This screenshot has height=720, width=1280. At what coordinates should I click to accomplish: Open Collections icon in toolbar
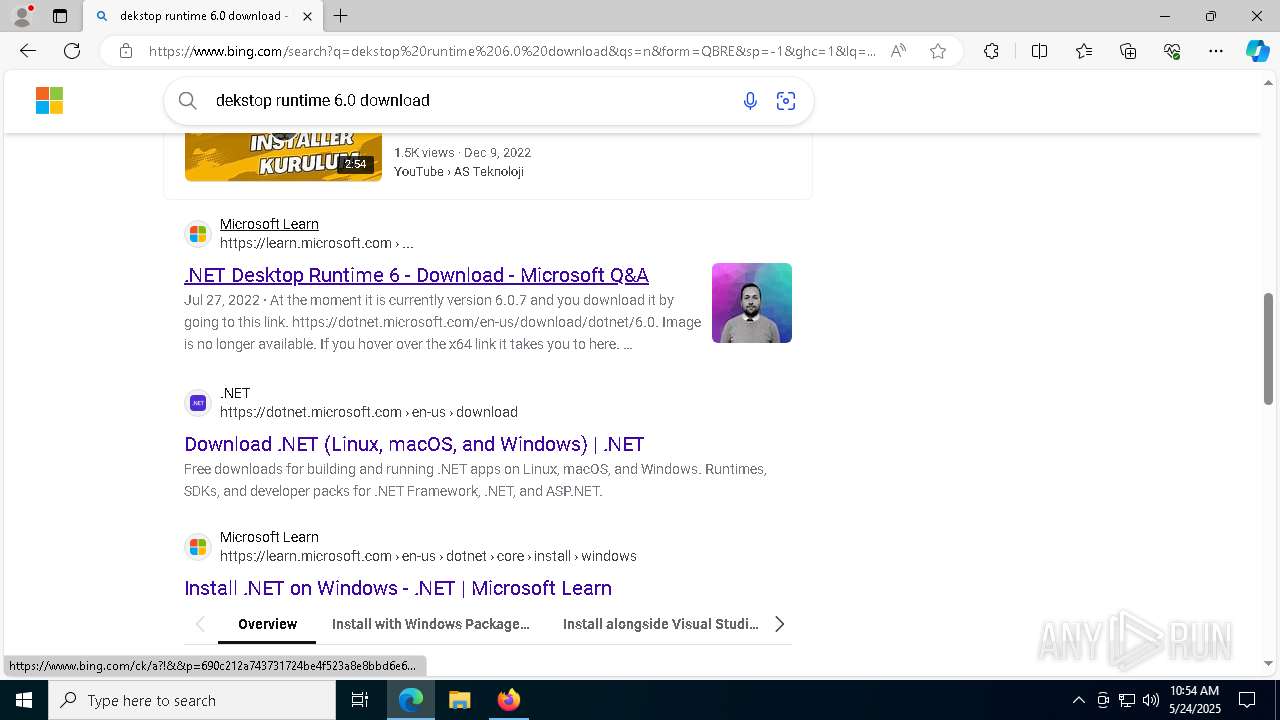1128,51
